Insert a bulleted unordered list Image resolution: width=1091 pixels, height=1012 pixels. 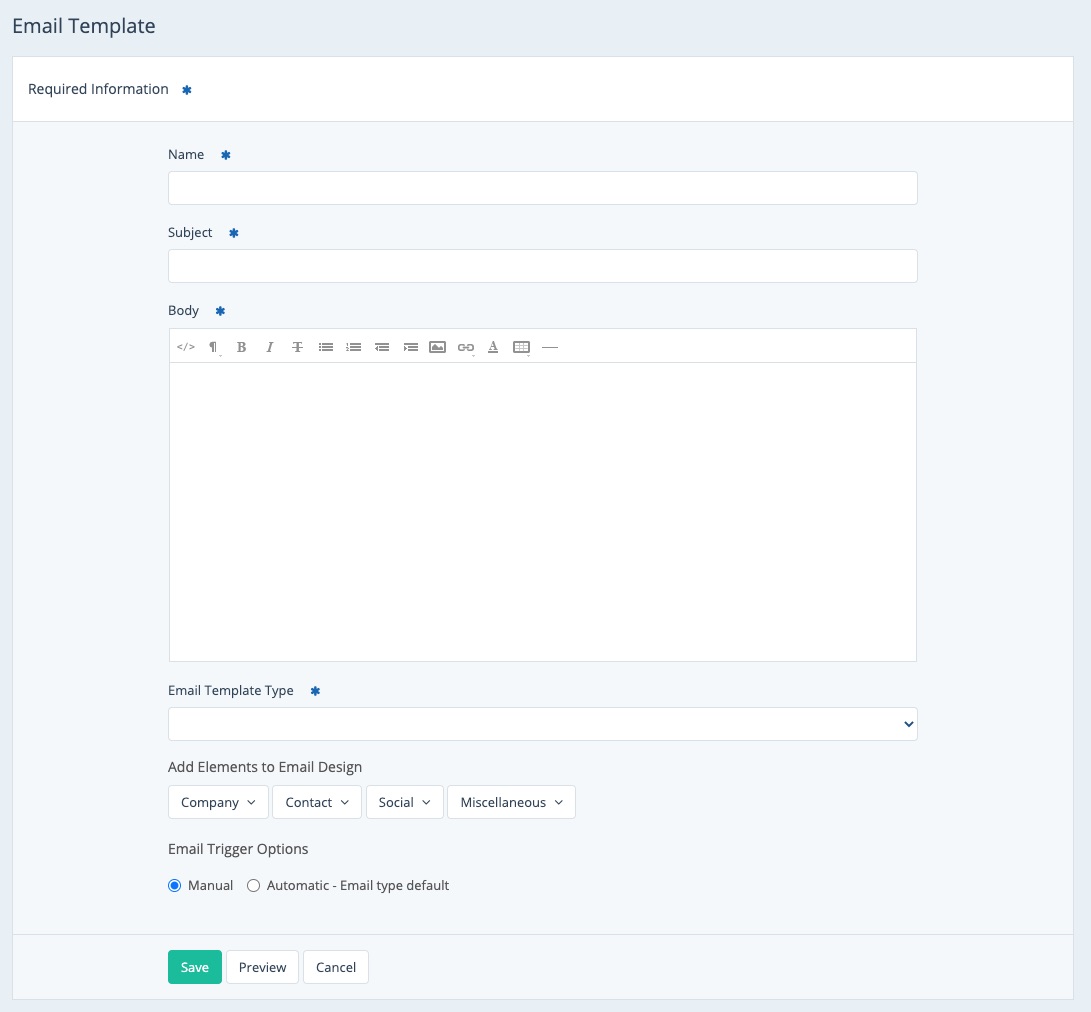(325, 347)
